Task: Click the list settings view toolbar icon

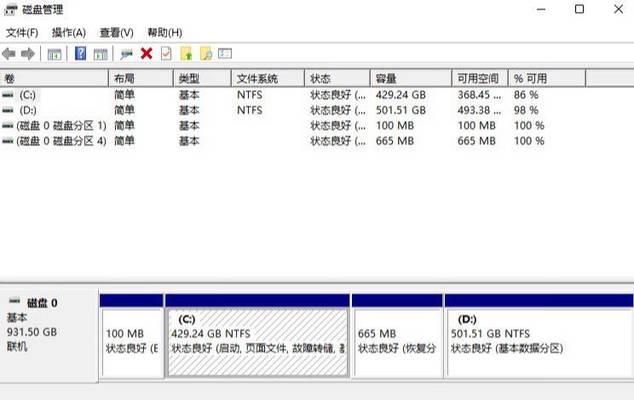Action: 225,53
